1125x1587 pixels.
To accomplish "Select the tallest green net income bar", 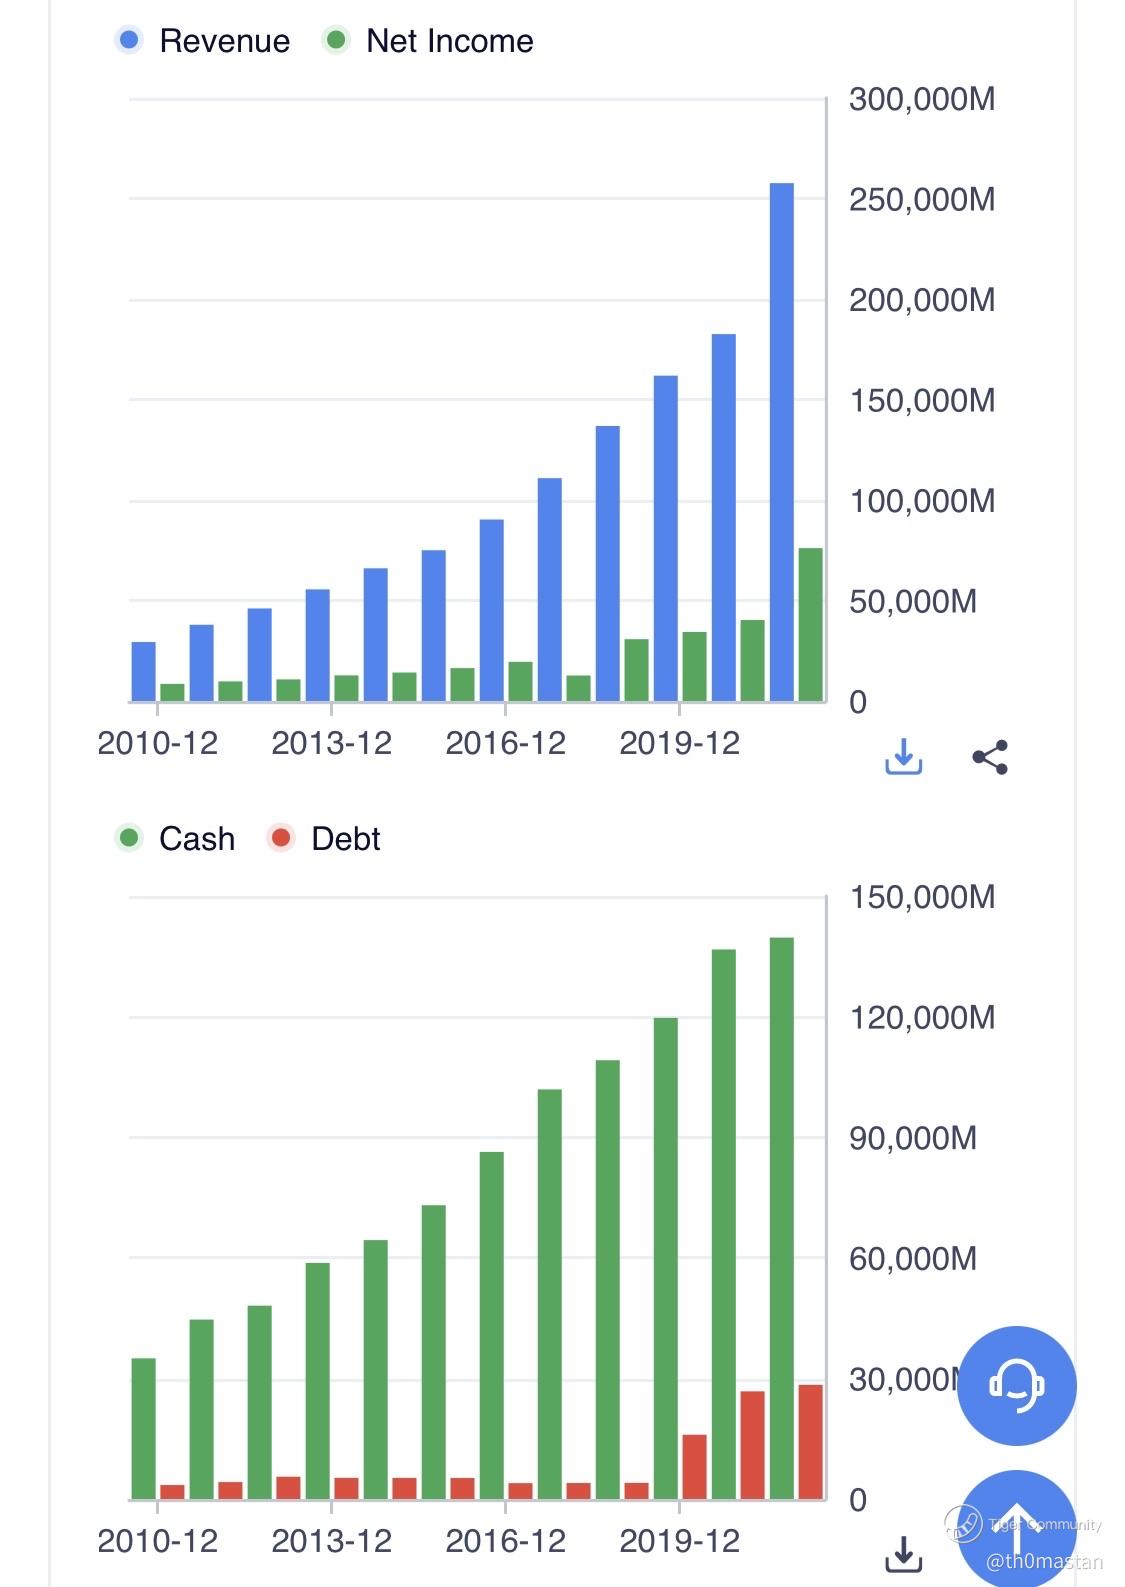I will 810,624.
